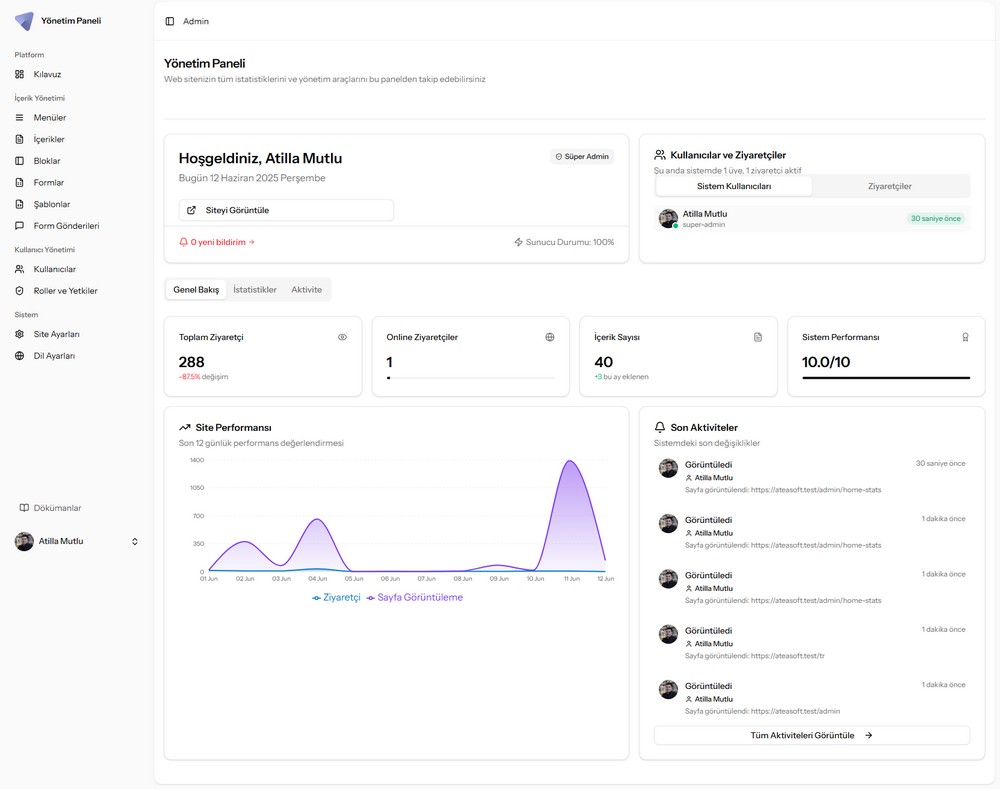This screenshot has width=1000, height=791.
Task: Click the Site Ayarları gear icon
Action: [20, 334]
